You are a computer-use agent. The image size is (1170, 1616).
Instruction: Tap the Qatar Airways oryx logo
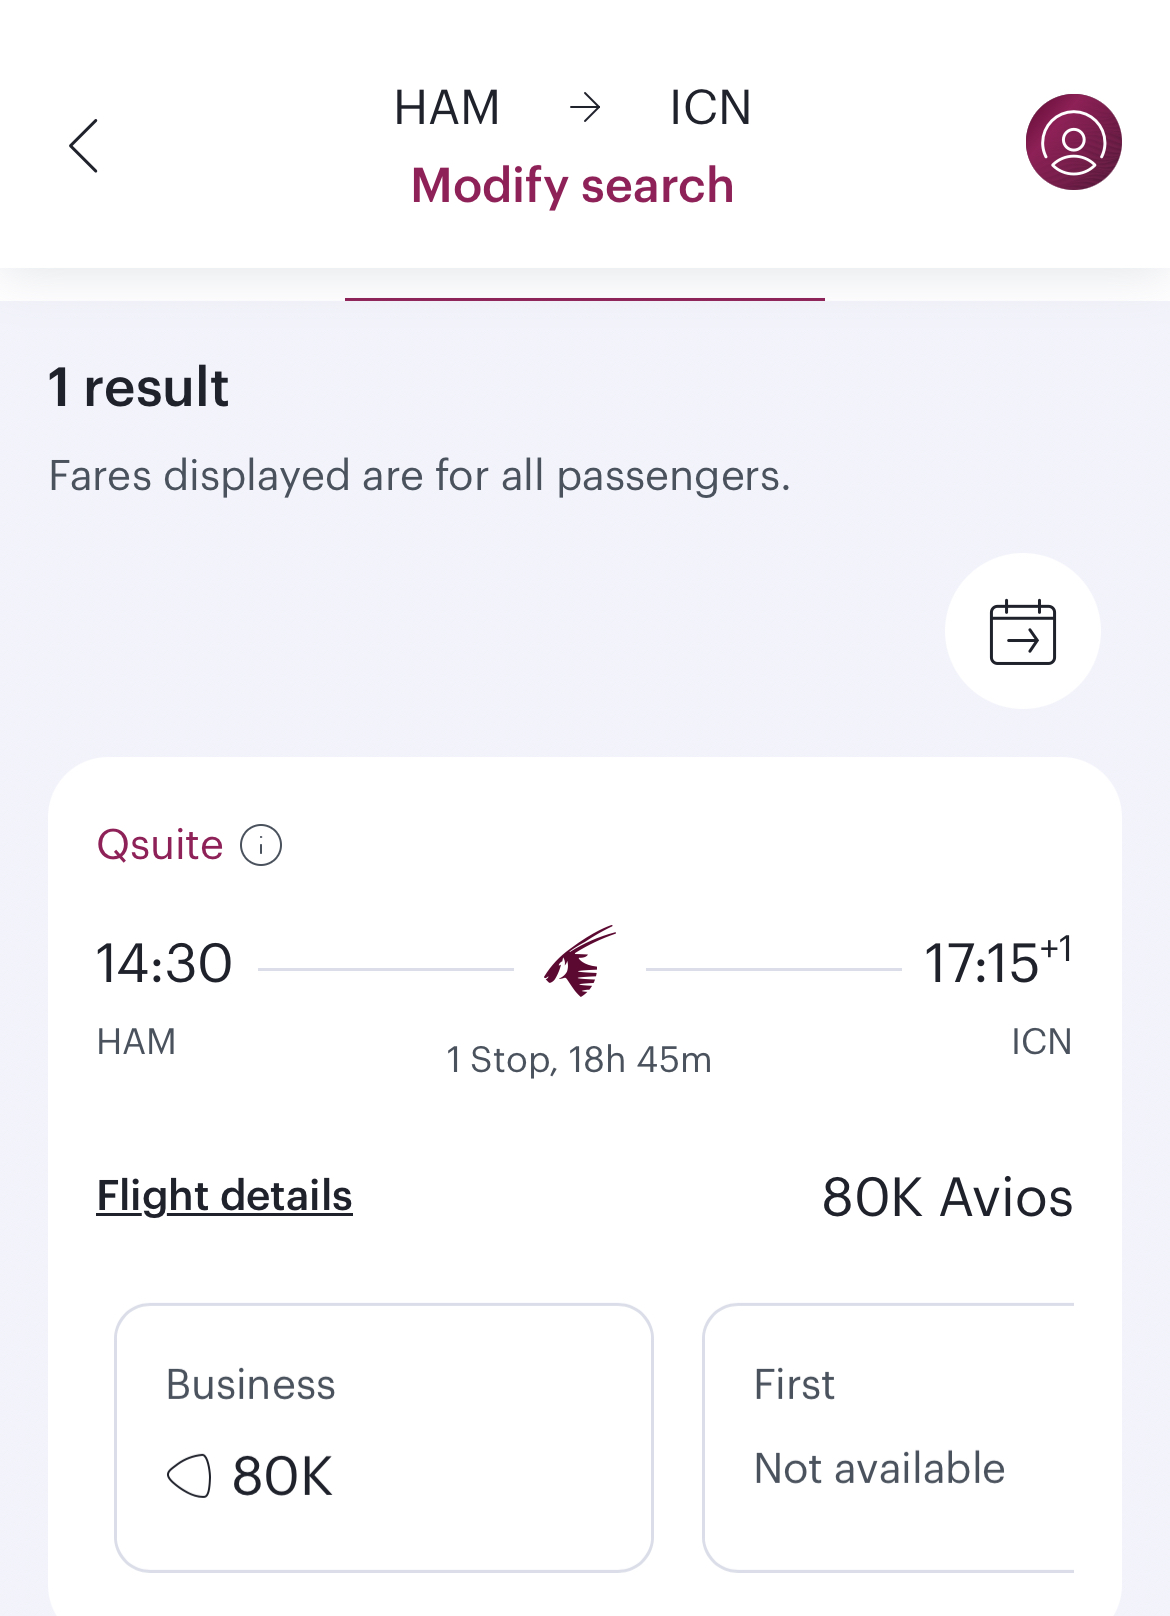click(580, 962)
